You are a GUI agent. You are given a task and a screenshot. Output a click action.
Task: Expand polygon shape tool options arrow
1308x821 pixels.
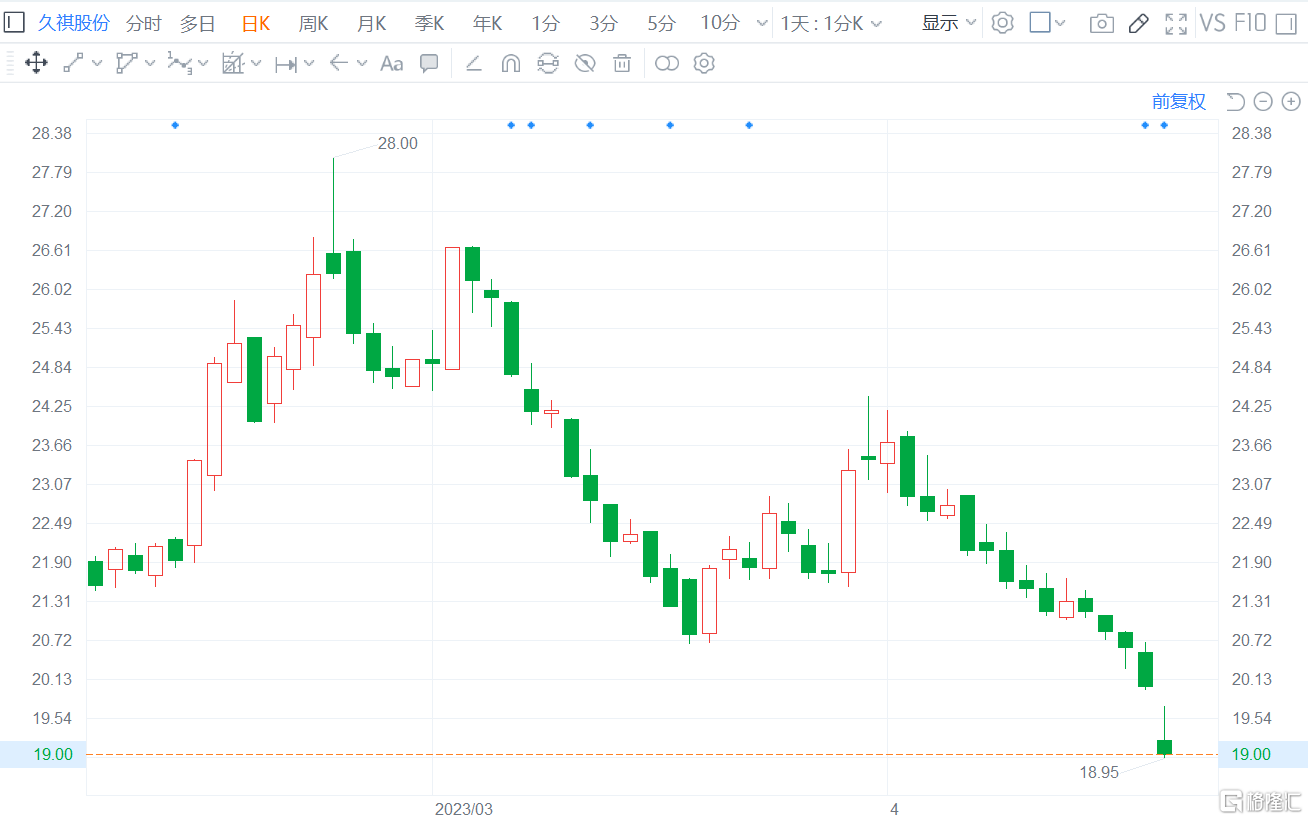tap(150, 64)
